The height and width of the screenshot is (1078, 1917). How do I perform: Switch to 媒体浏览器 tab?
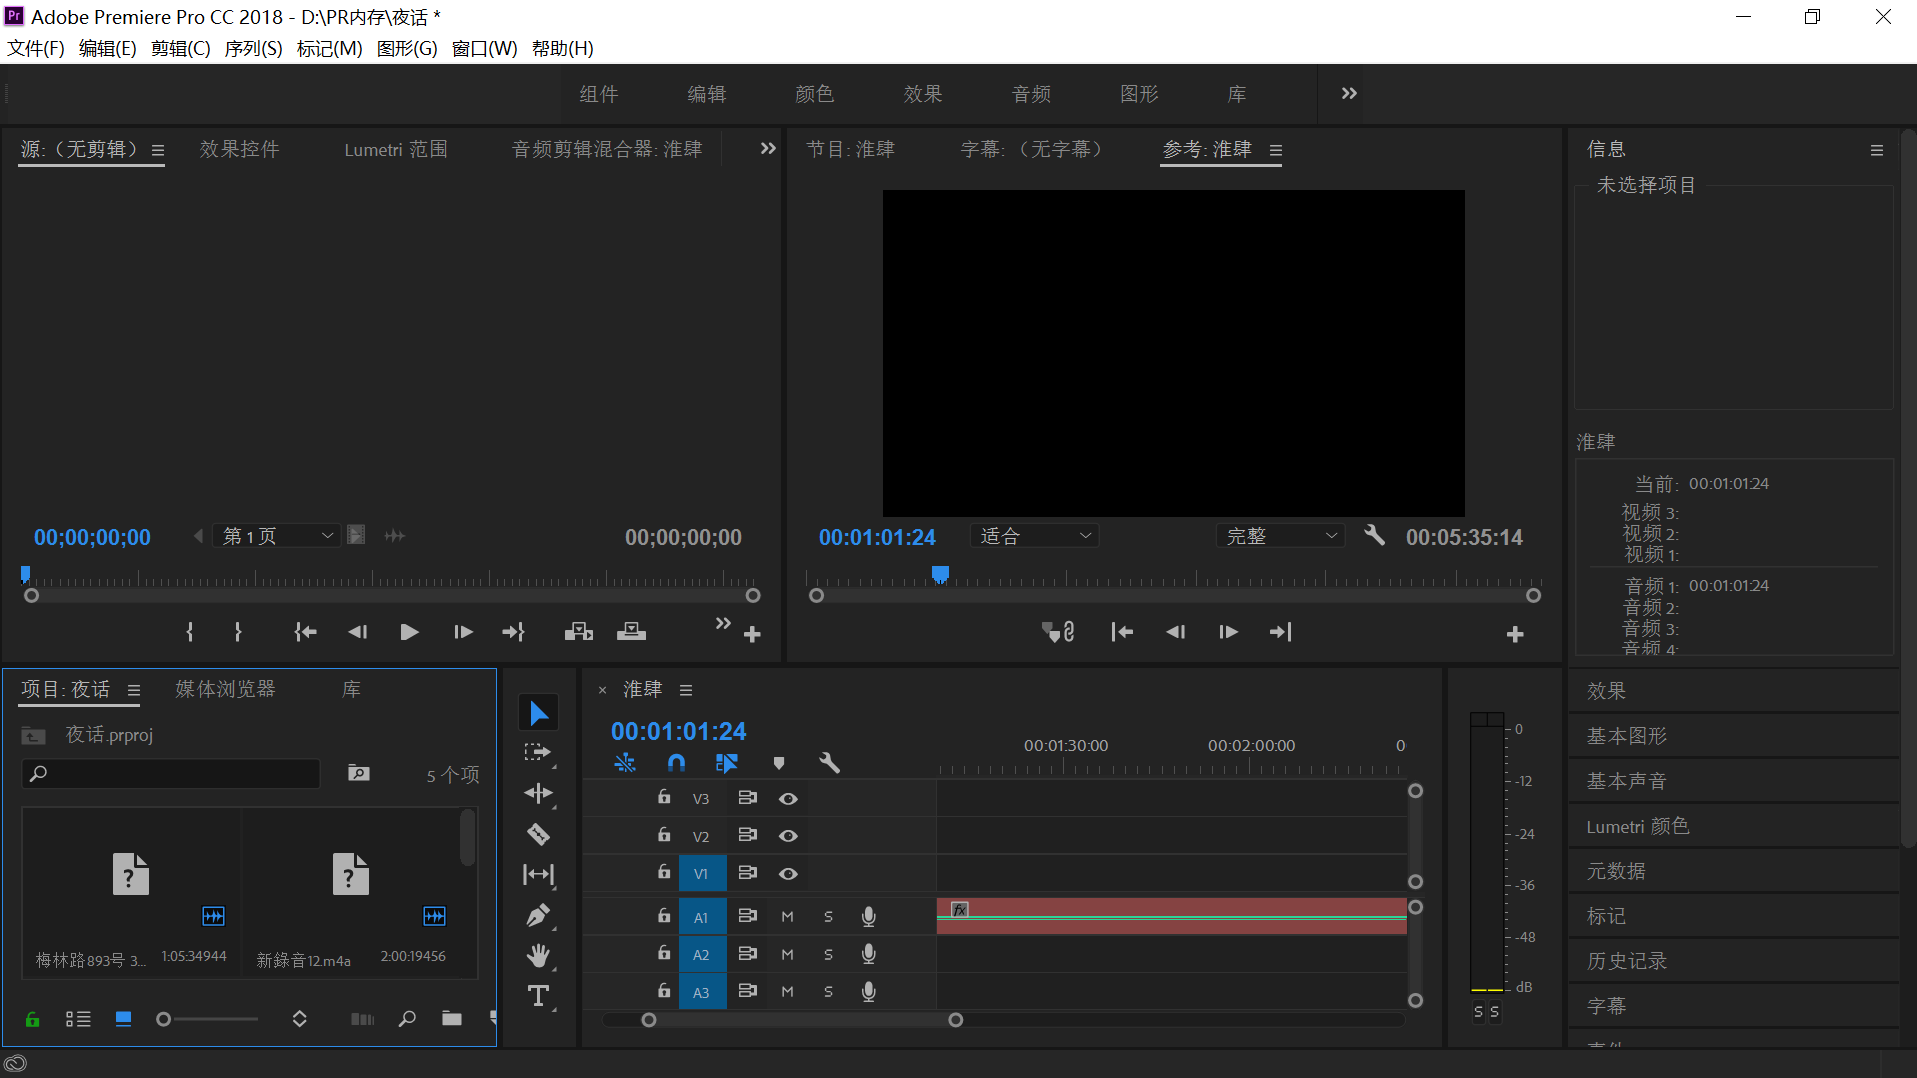point(225,689)
